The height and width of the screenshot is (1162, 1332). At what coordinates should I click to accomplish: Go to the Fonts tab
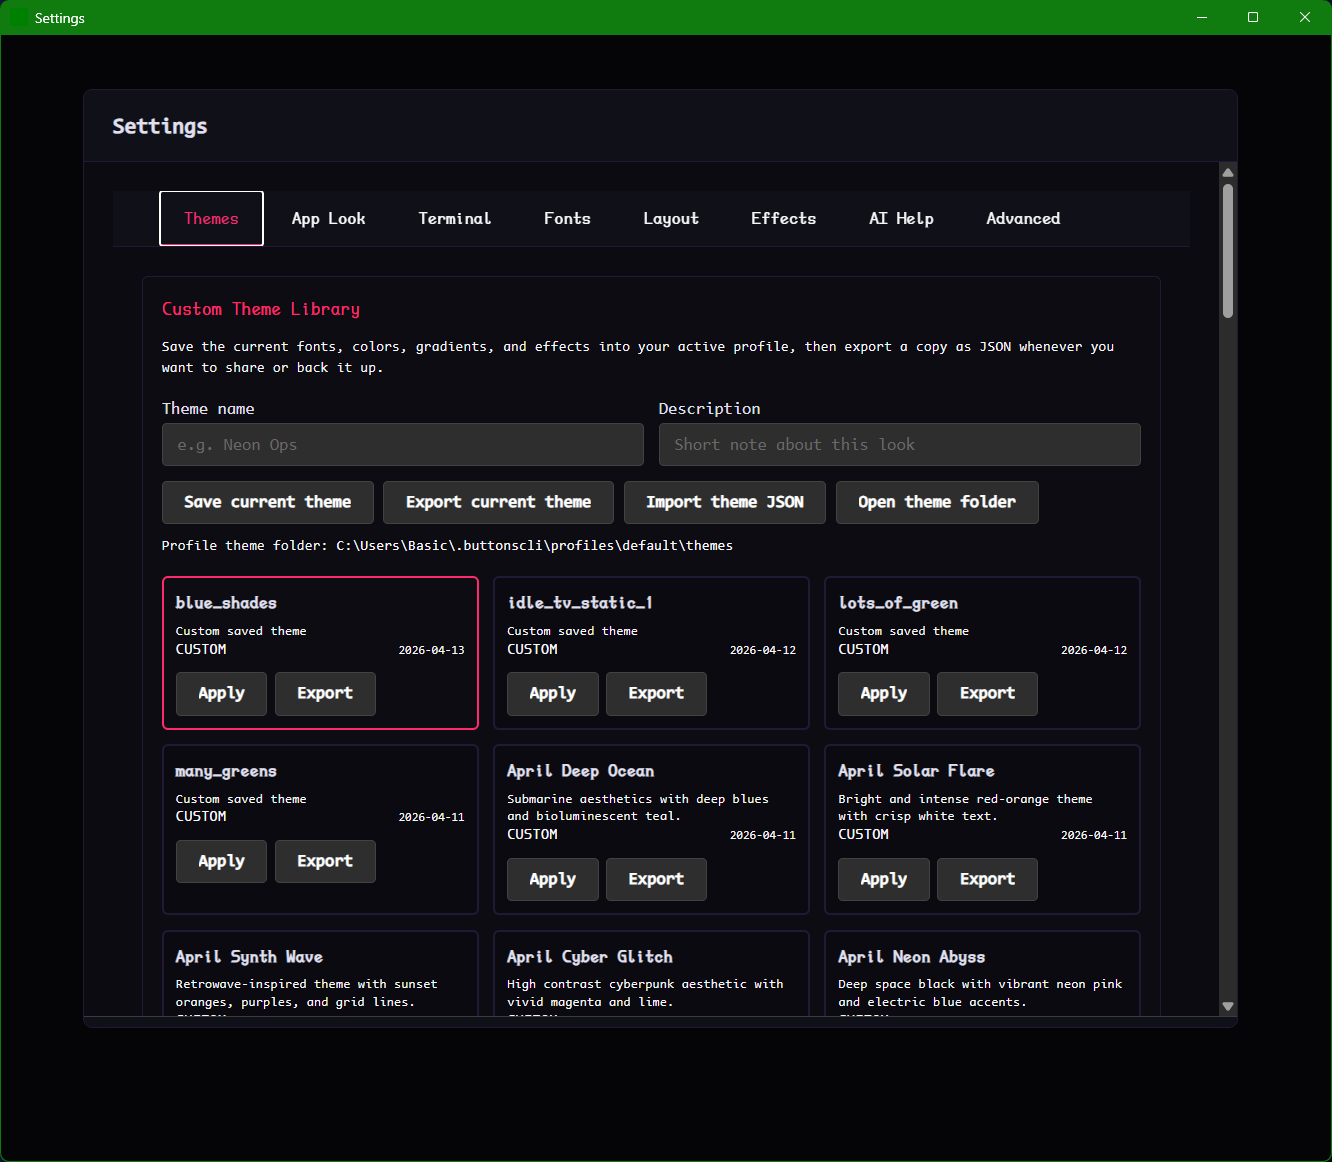(x=567, y=218)
